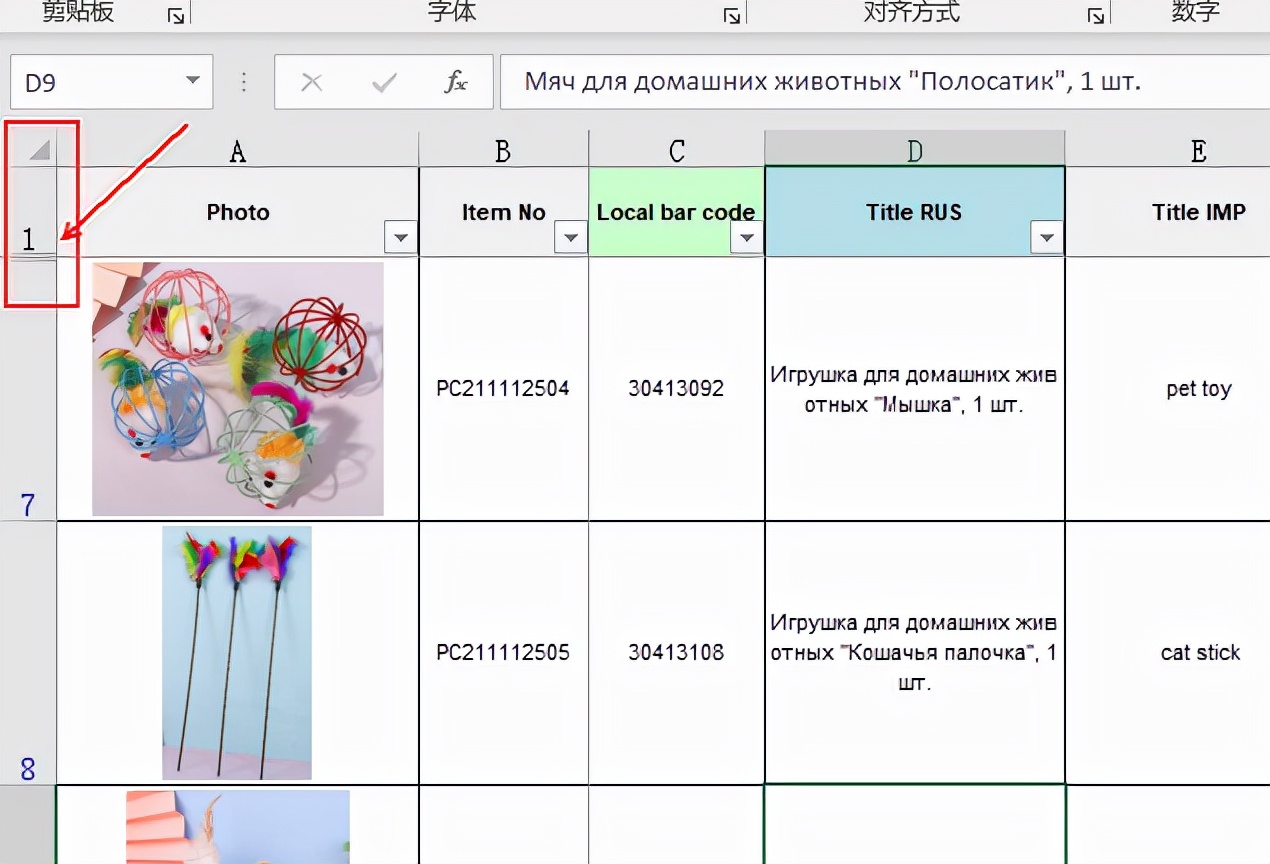Click cell PC211112504
This screenshot has width=1270, height=864.
coord(504,389)
